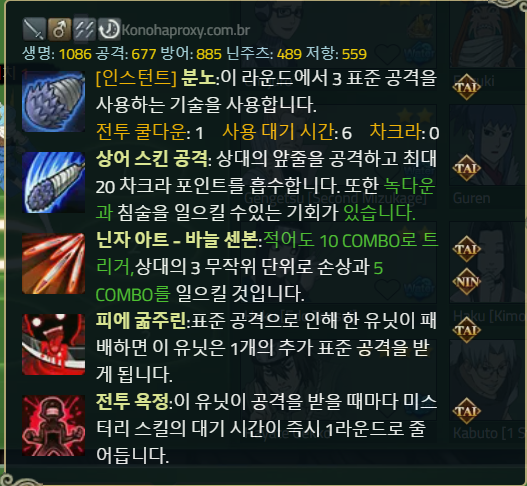Click the TAI badge above the NIN badge
This screenshot has width=527, height=486.
467,249
